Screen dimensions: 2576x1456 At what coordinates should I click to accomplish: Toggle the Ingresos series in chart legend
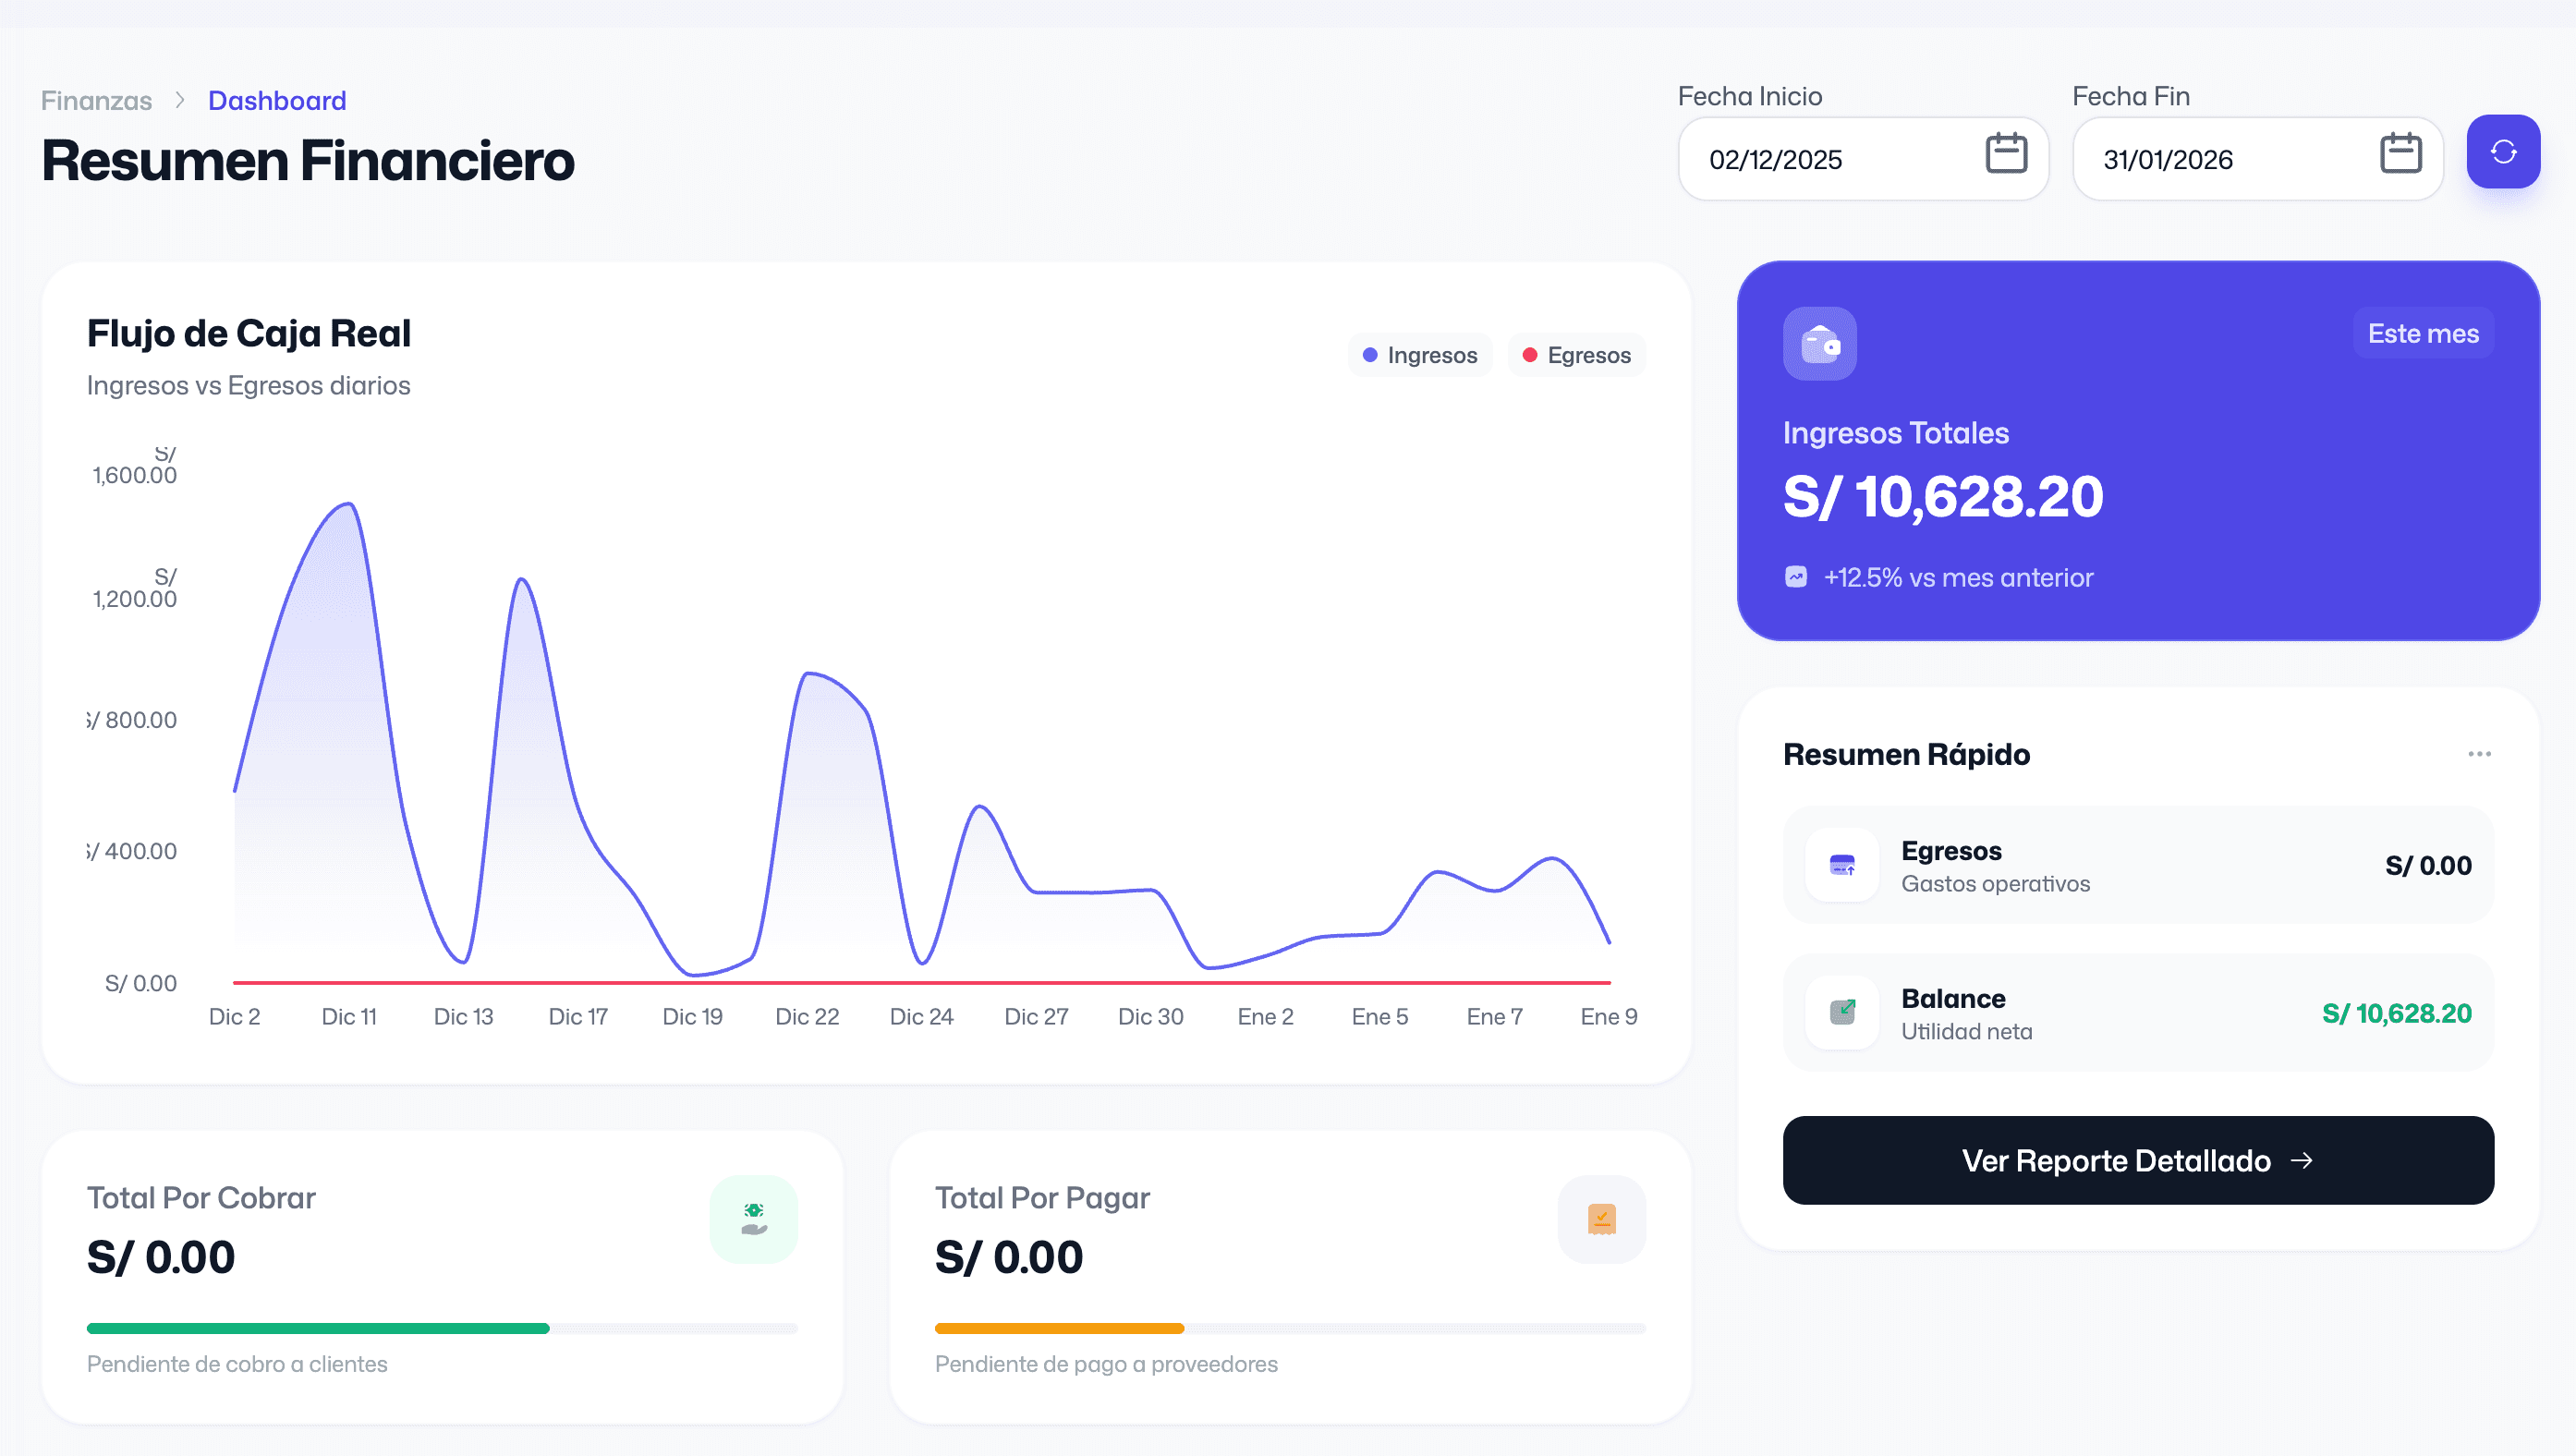pos(1419,355)
